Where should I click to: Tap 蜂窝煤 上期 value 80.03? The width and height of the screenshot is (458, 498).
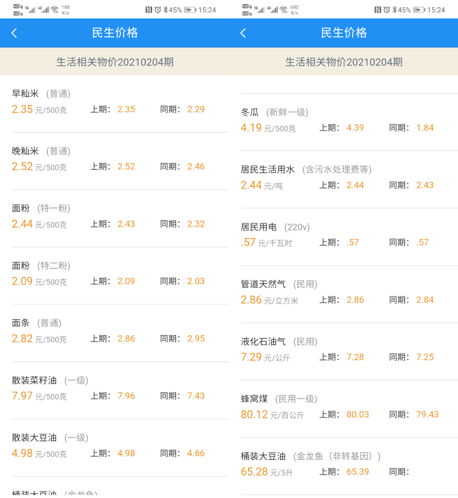(x=358, y=415)
